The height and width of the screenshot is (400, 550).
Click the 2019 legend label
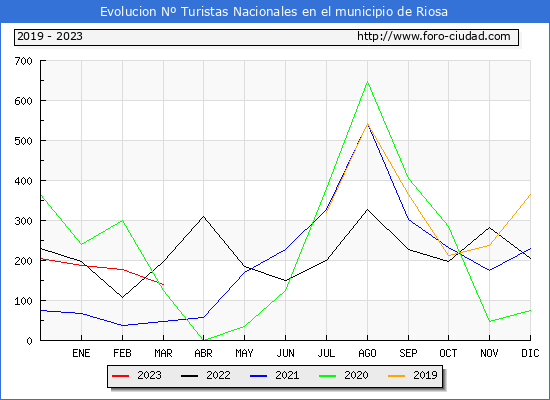coord(425,375)
